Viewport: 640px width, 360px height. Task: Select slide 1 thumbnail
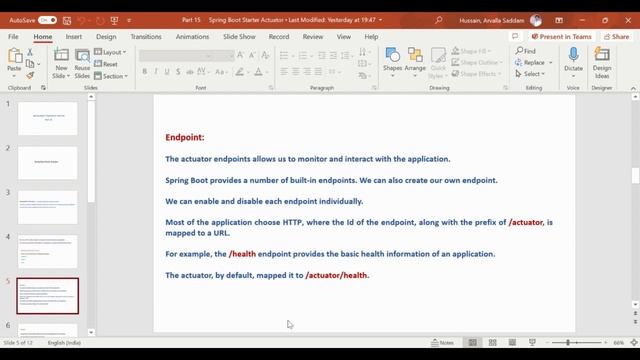[x=48, y=119]
